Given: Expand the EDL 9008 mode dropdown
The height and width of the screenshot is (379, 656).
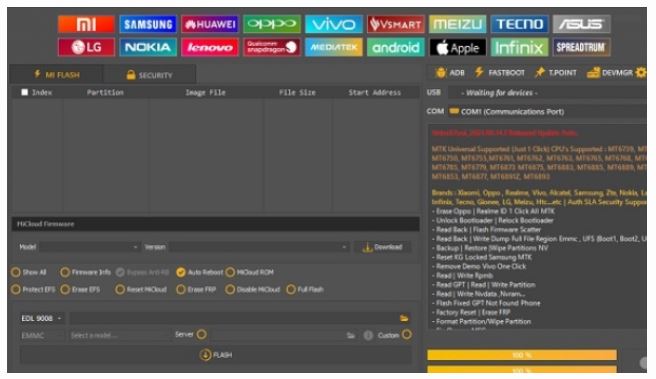Looking at the screenshot, I should pyautogui.click(x=41, y=318).
